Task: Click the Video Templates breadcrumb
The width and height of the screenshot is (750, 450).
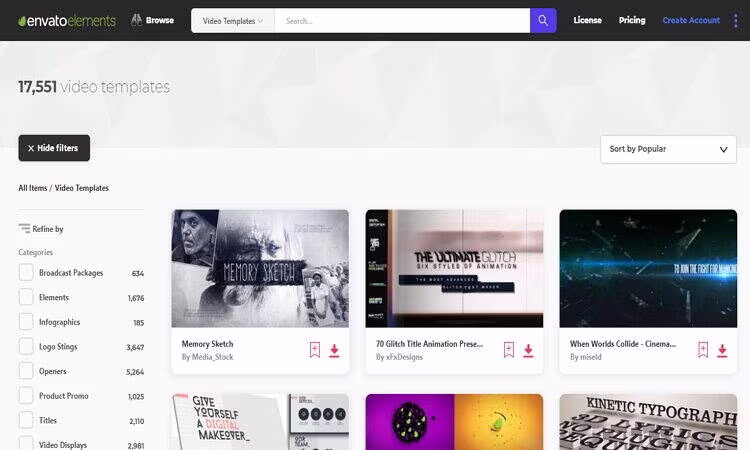Action: tap(82, 188)
